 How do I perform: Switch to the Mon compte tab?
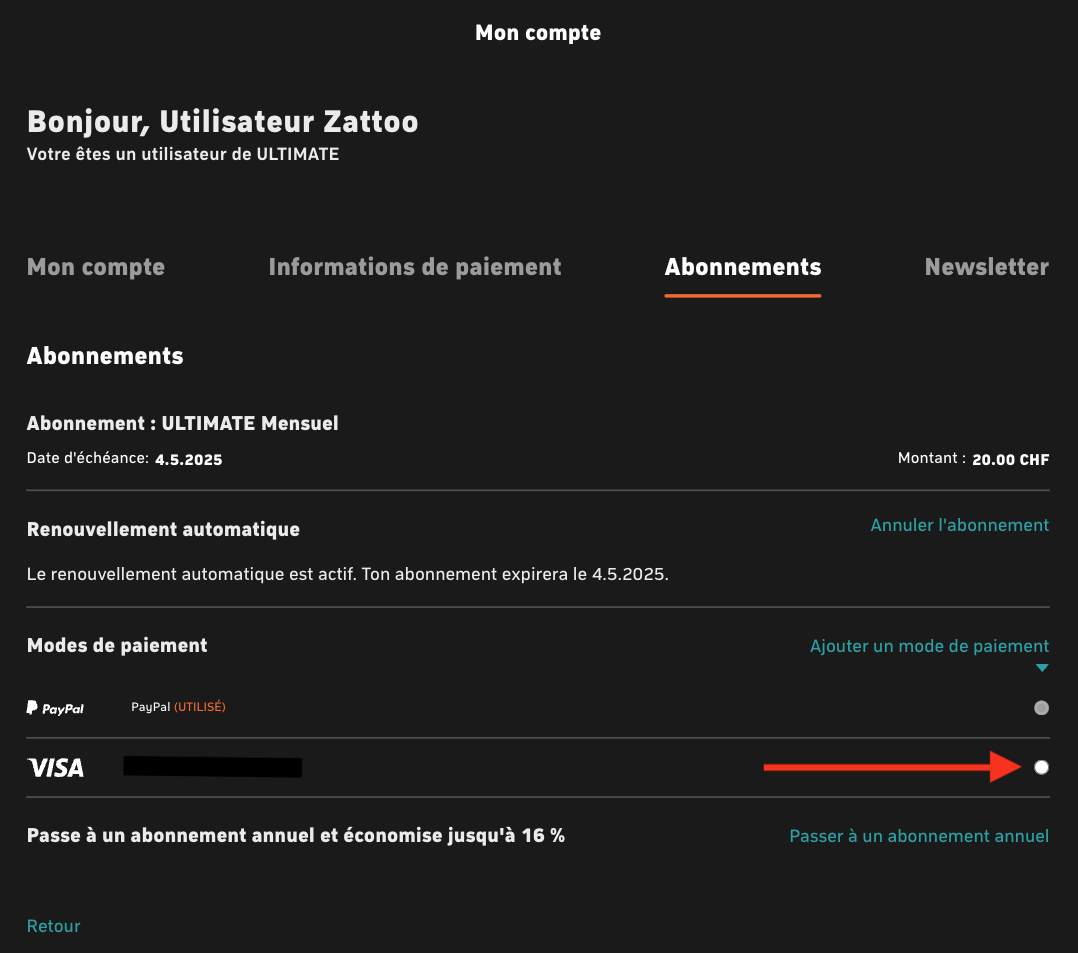96,267
